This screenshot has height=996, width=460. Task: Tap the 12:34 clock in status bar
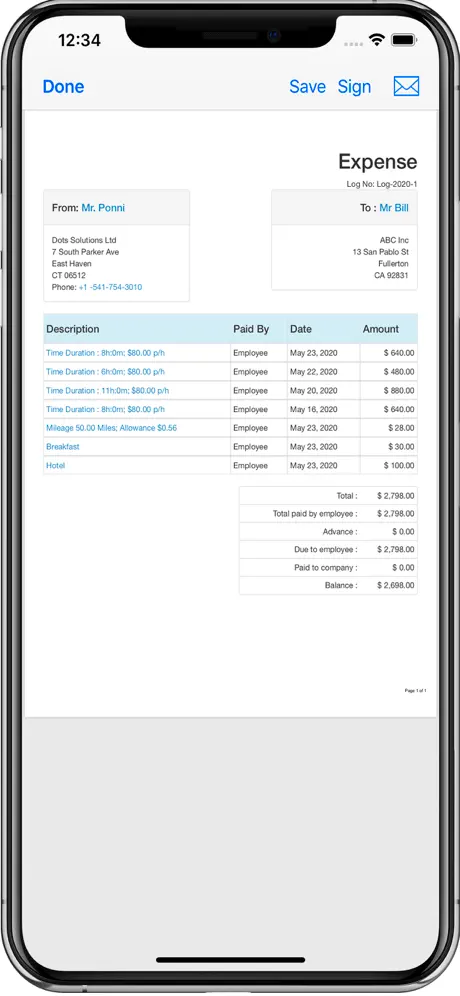tap(79, 41)
